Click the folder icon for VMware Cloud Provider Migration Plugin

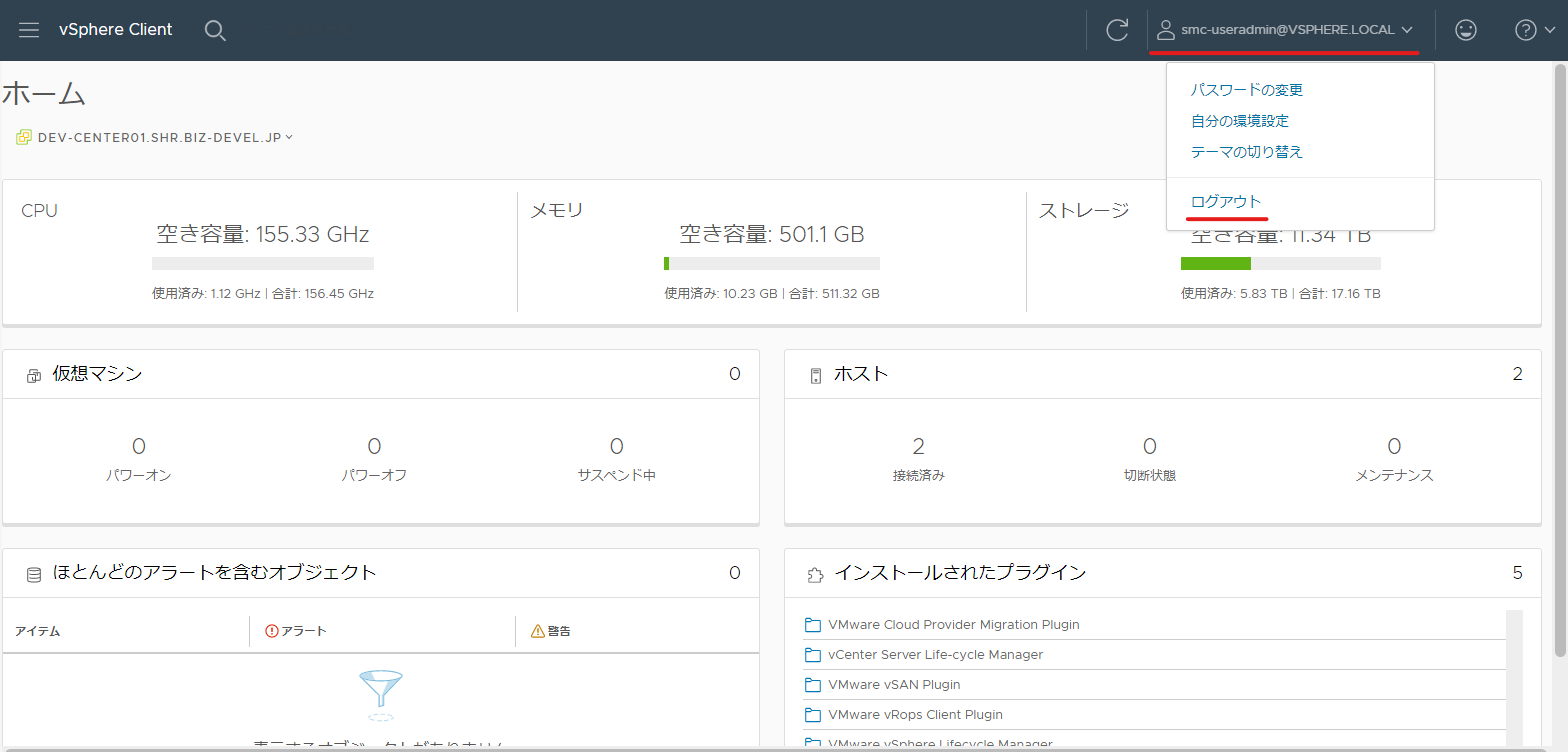[x=813, y=625]
